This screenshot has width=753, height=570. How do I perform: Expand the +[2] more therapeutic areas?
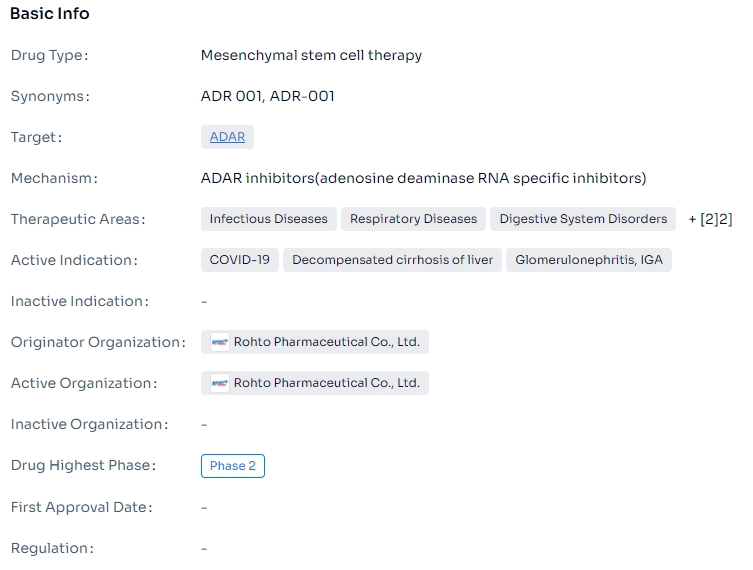710,219
